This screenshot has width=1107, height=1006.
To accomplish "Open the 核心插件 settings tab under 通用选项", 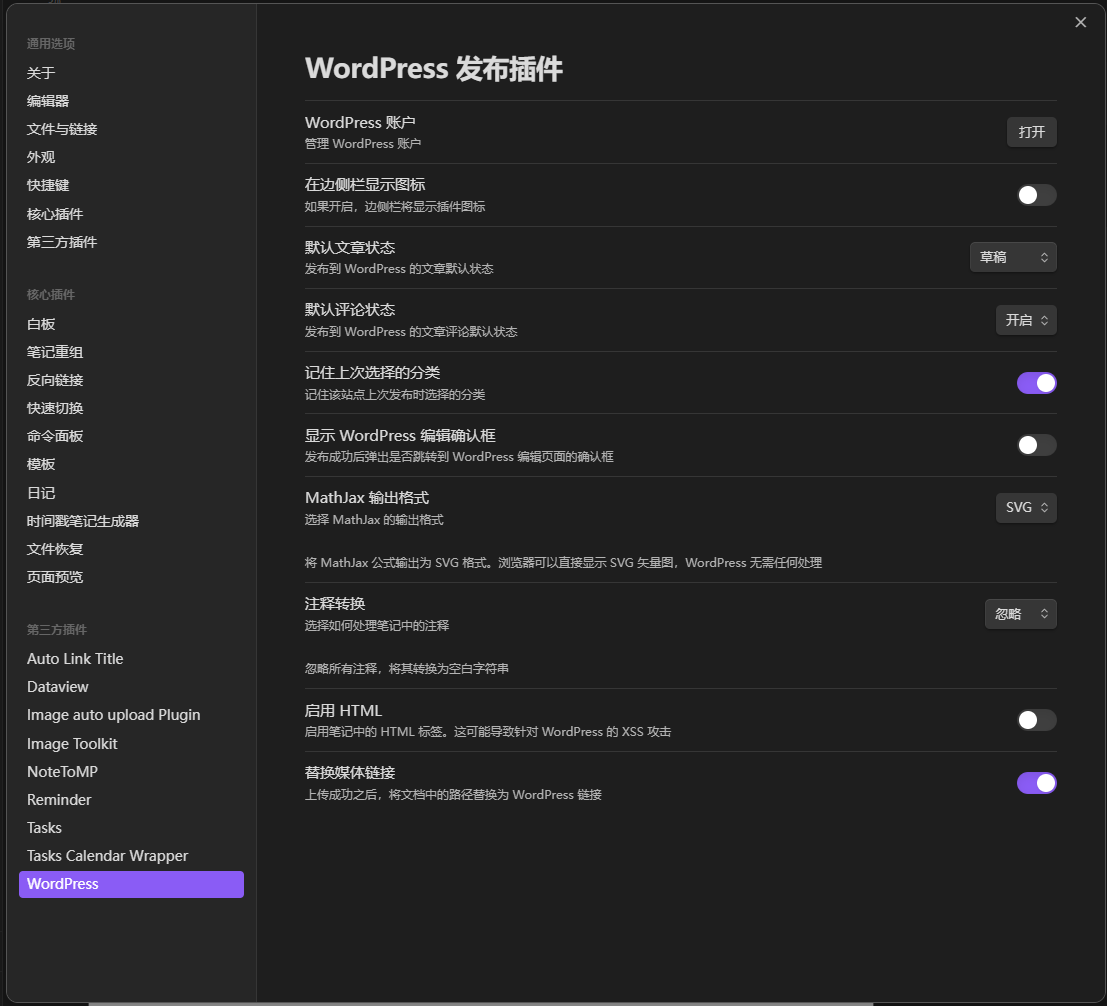I will click(x=131, y=214).
